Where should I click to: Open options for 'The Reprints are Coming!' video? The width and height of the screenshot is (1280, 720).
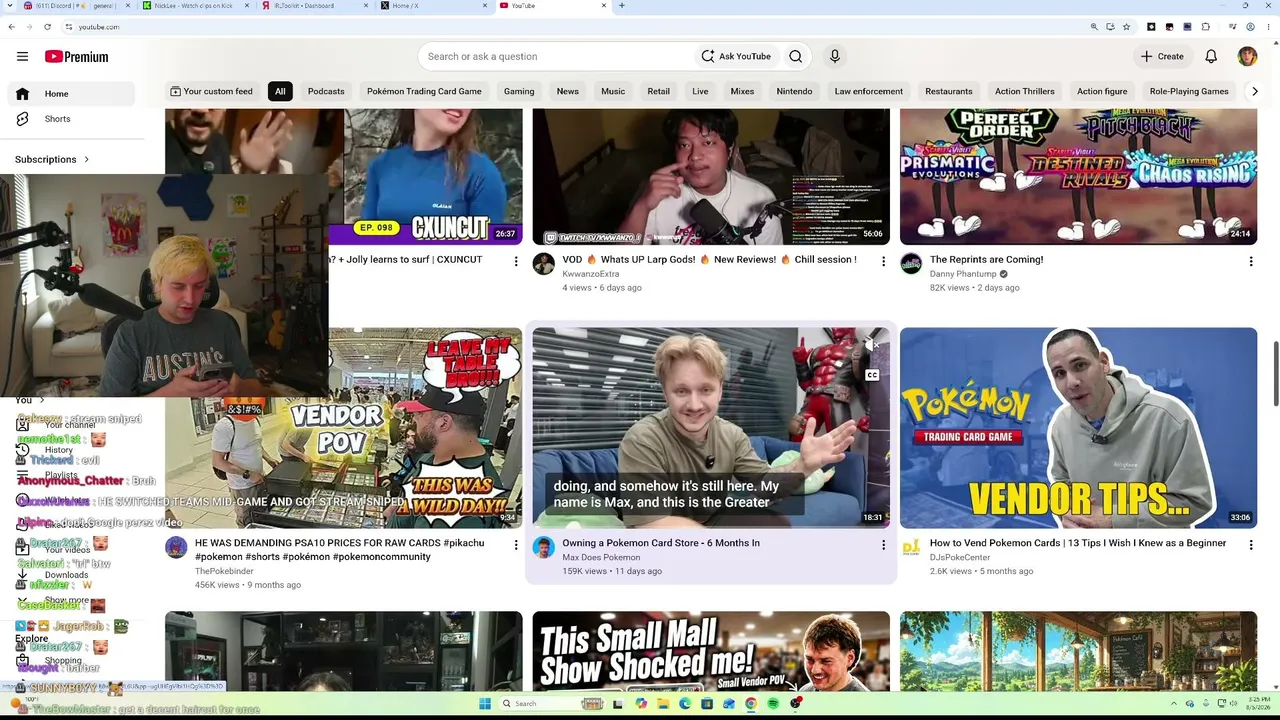pyautogui.click(x=1250, y=262)
